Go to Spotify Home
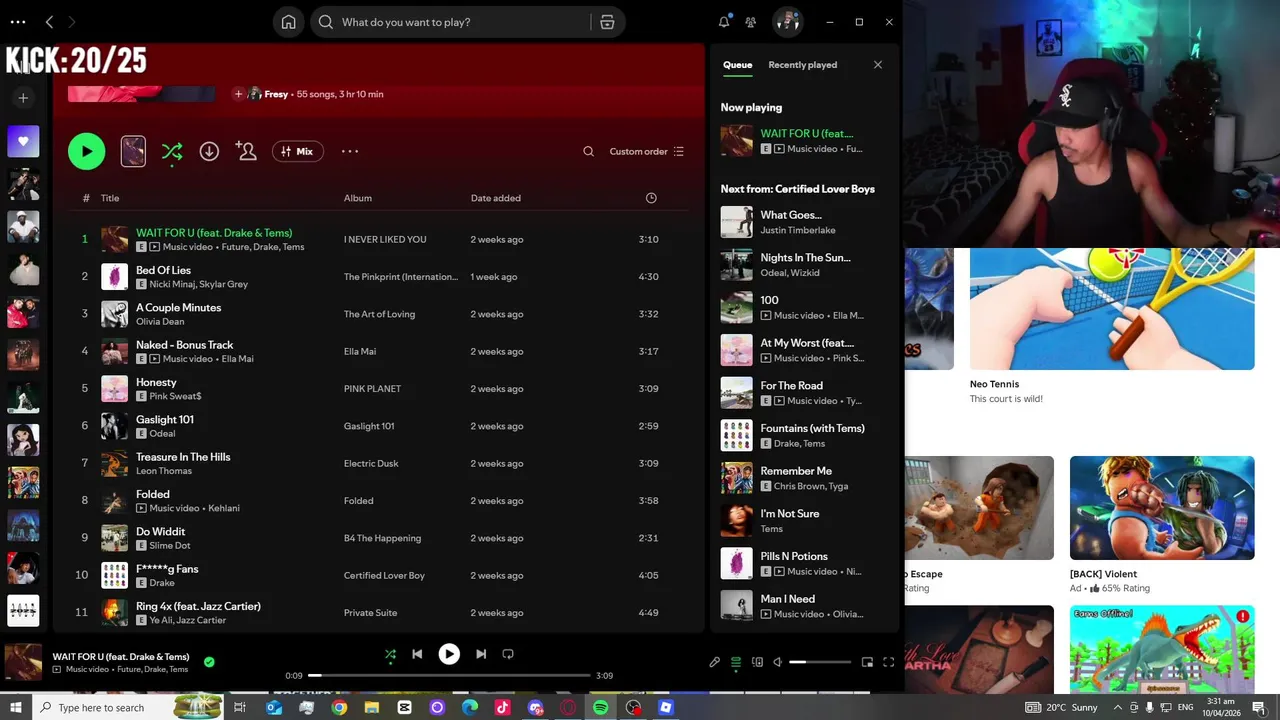The width and height of the screenshot is (1280, 720). (x=288, y=22)
